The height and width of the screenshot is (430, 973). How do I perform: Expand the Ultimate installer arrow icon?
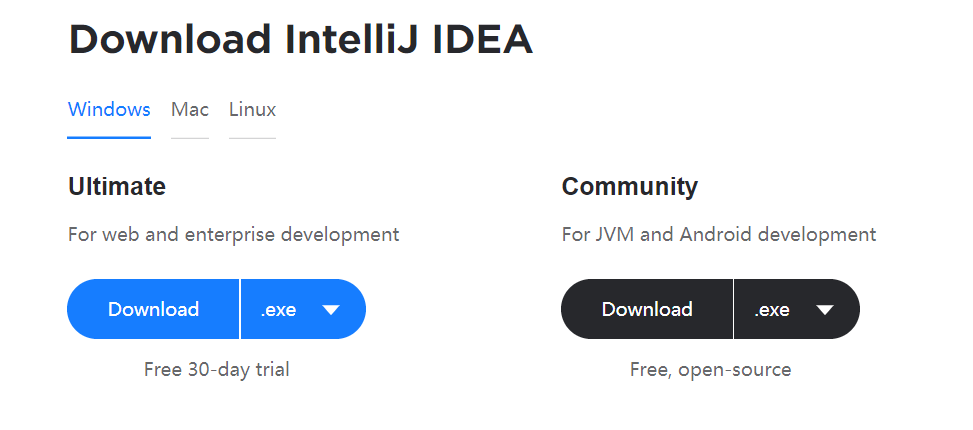(332, 310)
